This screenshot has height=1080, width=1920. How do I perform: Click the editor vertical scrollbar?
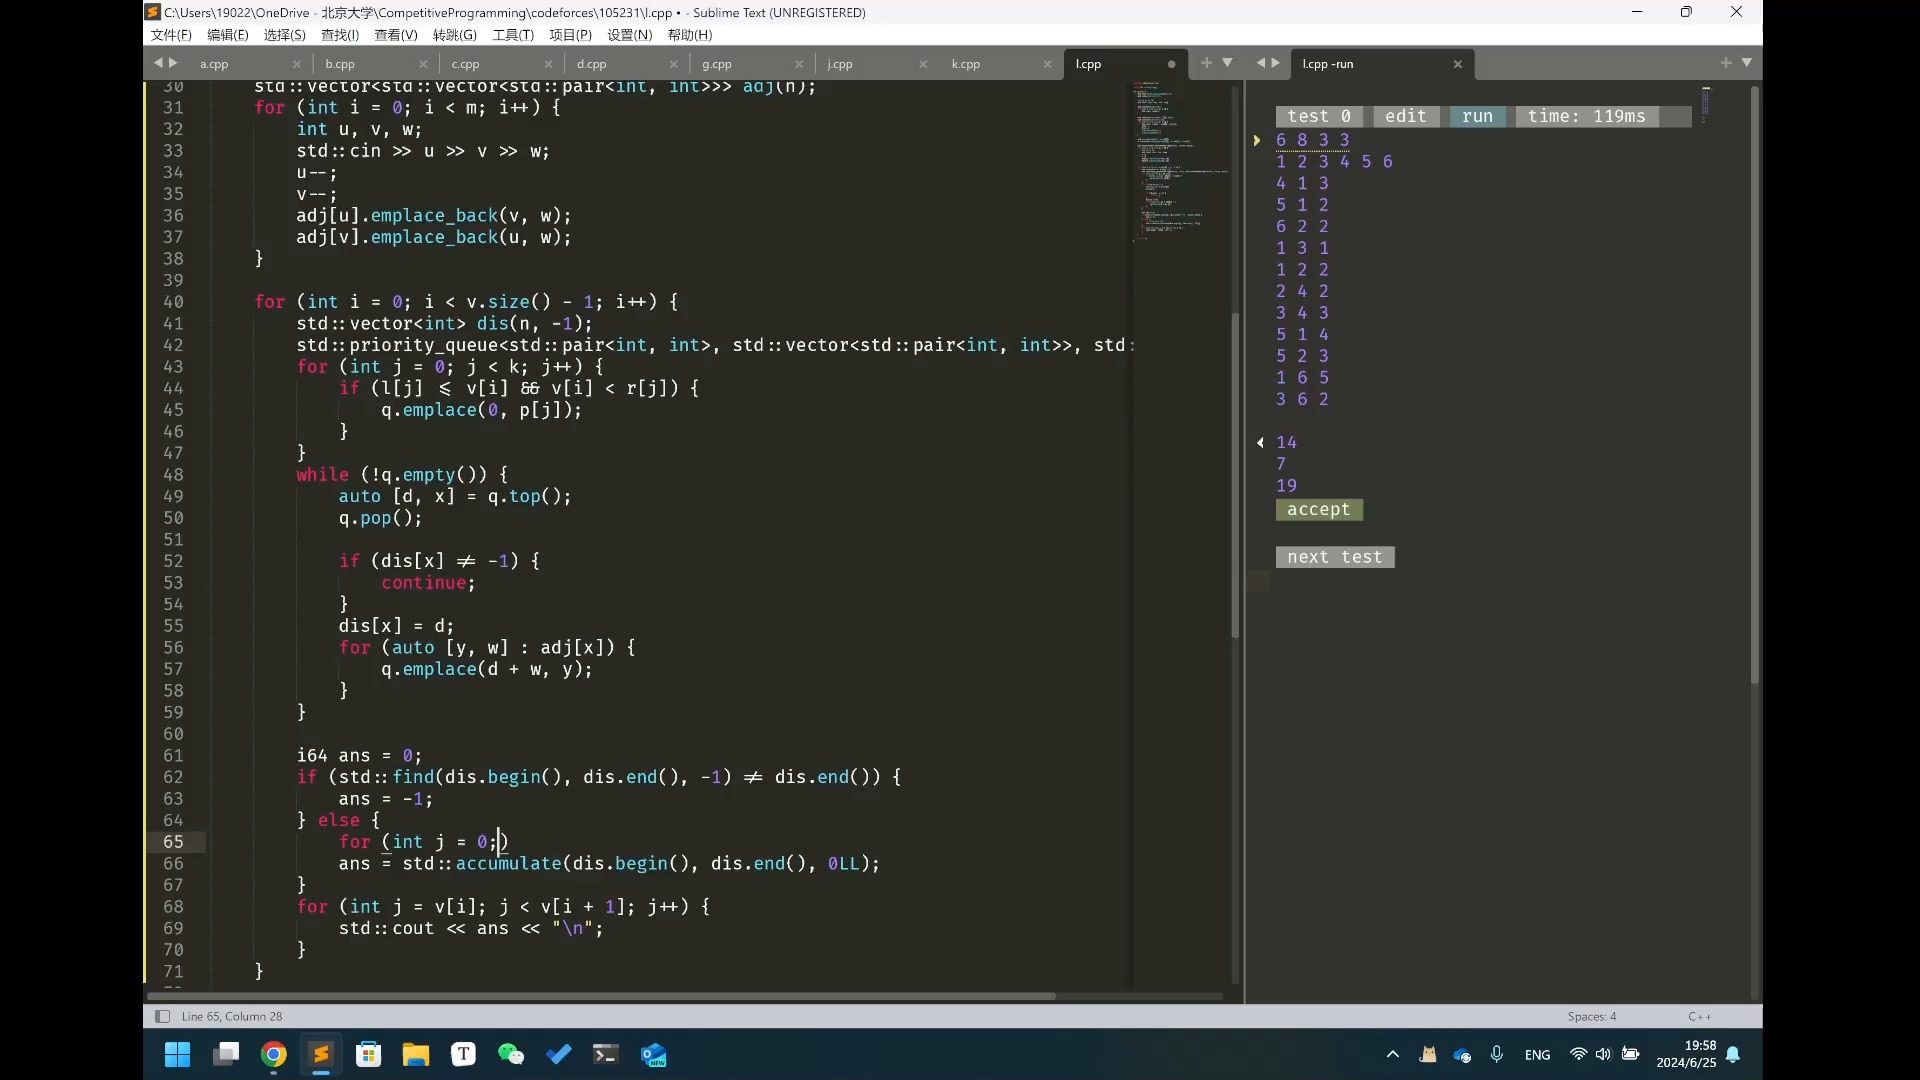pyautogui.click(x=1235, y=476)
